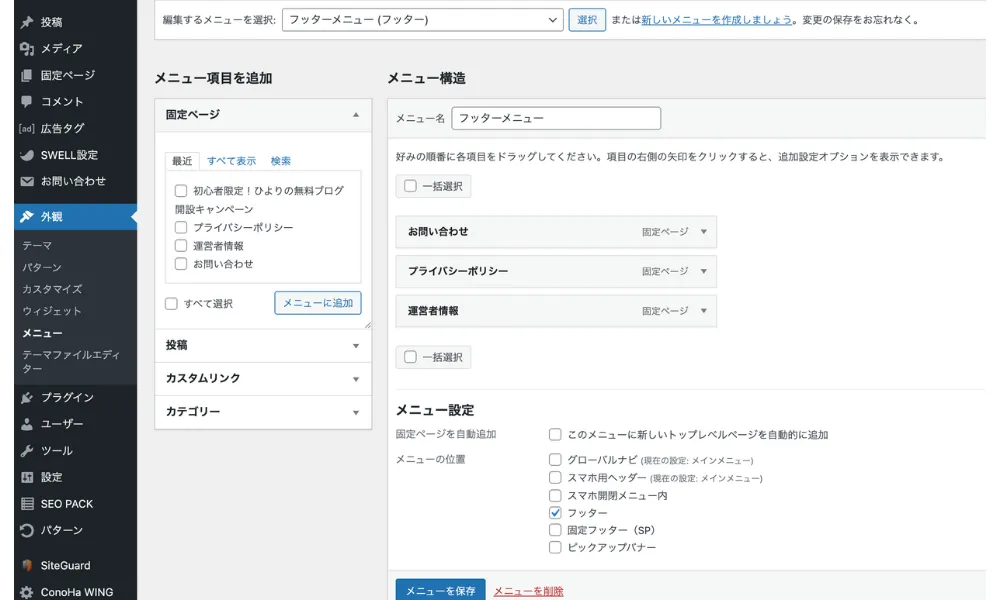The height and width of the screenshot is (600, 1000).
Task: Click the ユーザー person icon
Action: click(27, 424)
